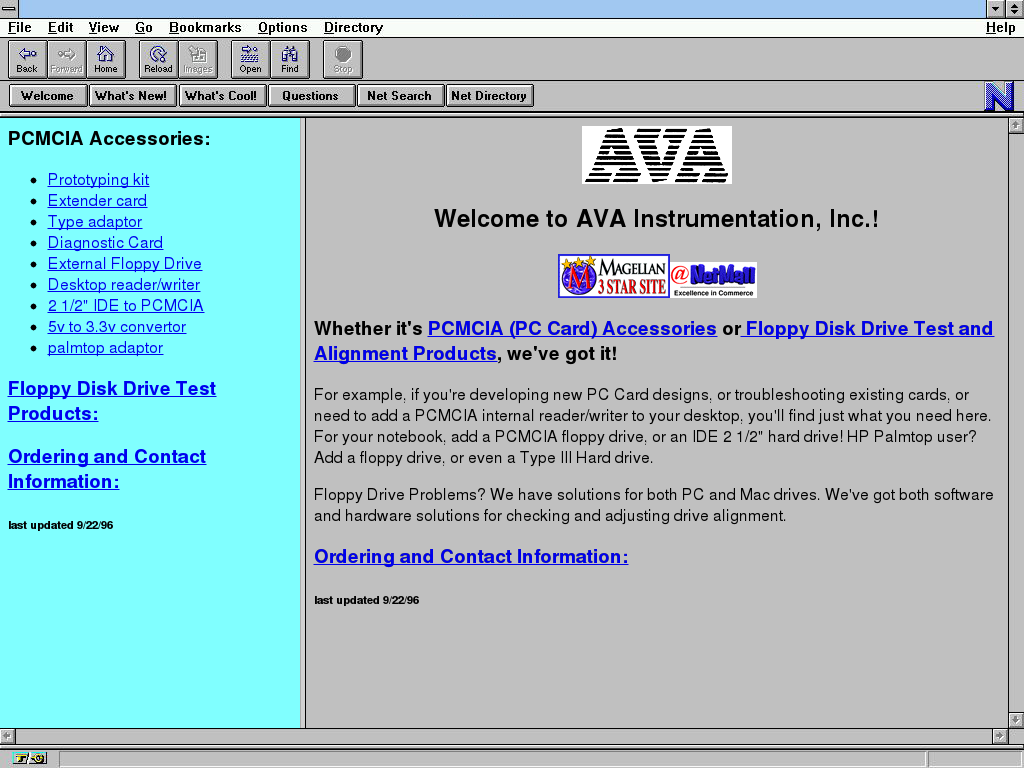Click the Back toolbar button

(27, 59)
